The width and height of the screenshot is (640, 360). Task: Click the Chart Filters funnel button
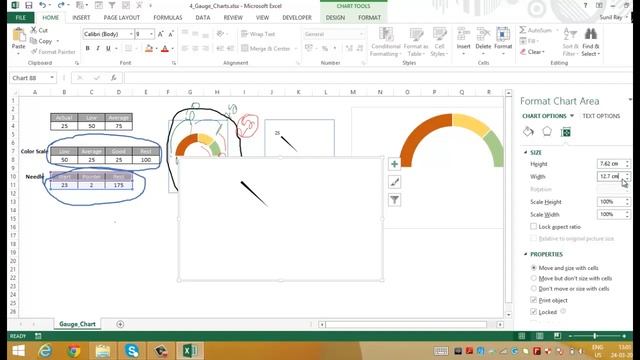pos(394,200)
